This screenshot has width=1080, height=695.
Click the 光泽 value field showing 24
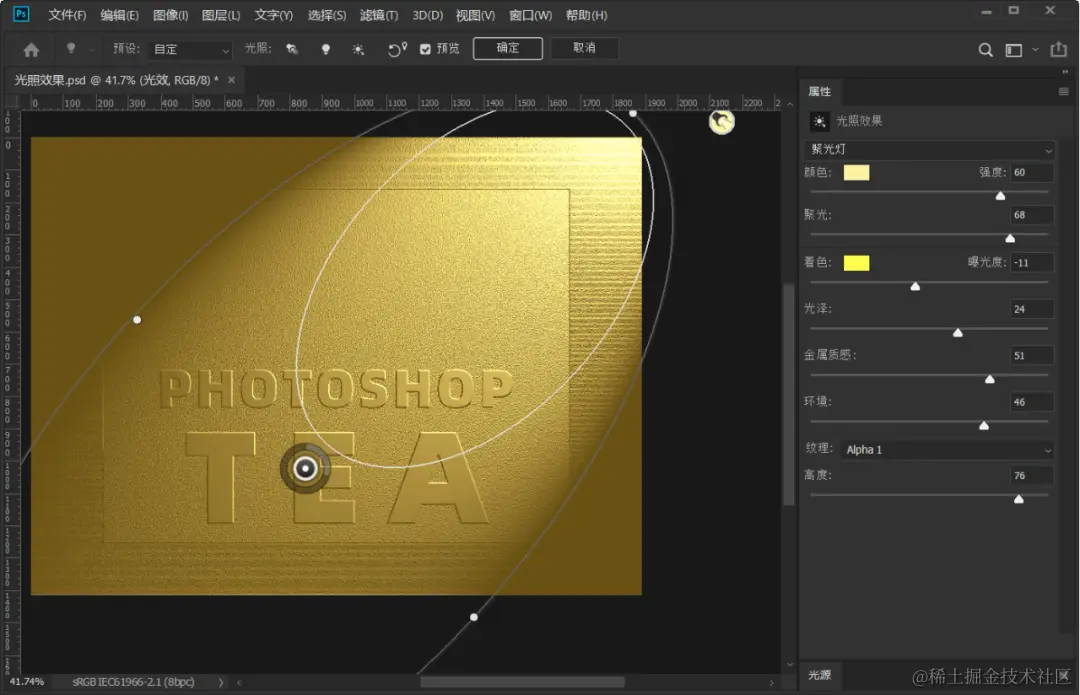click(x=1031, y=309)
